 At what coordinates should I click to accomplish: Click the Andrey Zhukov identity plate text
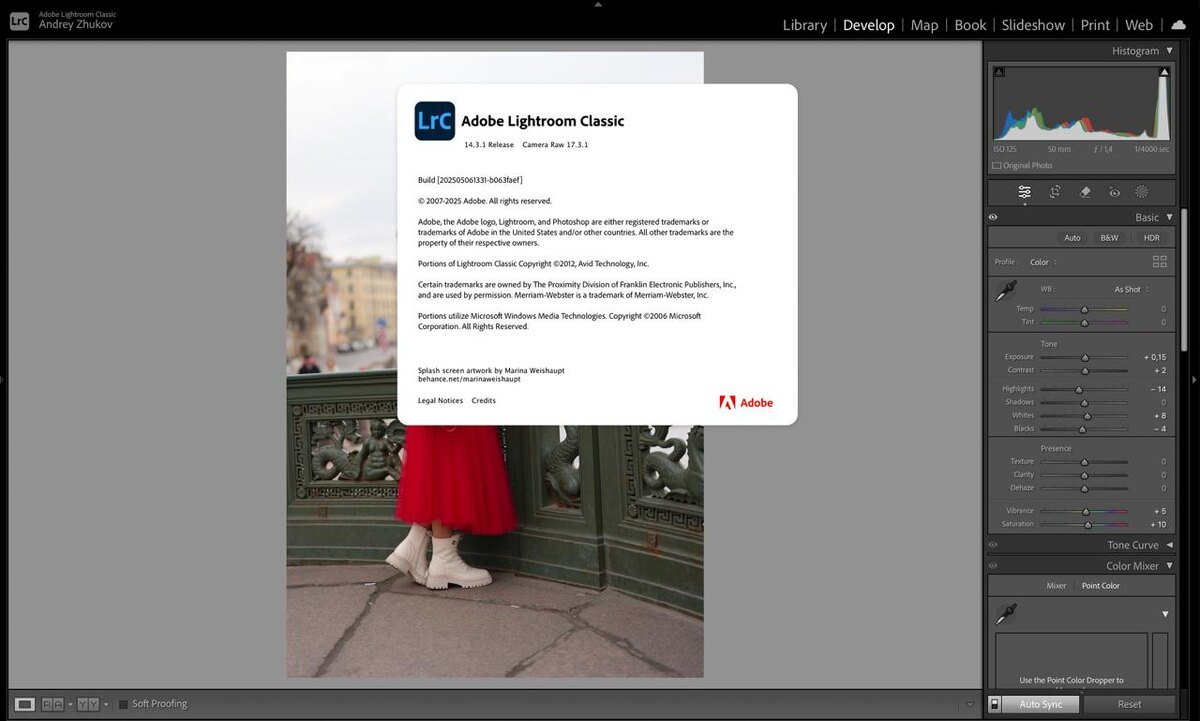76,25
